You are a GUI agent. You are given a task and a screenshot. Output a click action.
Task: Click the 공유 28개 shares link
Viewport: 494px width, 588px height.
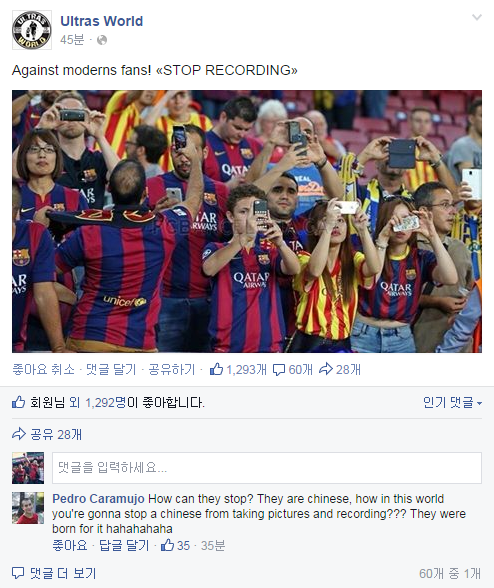coord(47,434)
